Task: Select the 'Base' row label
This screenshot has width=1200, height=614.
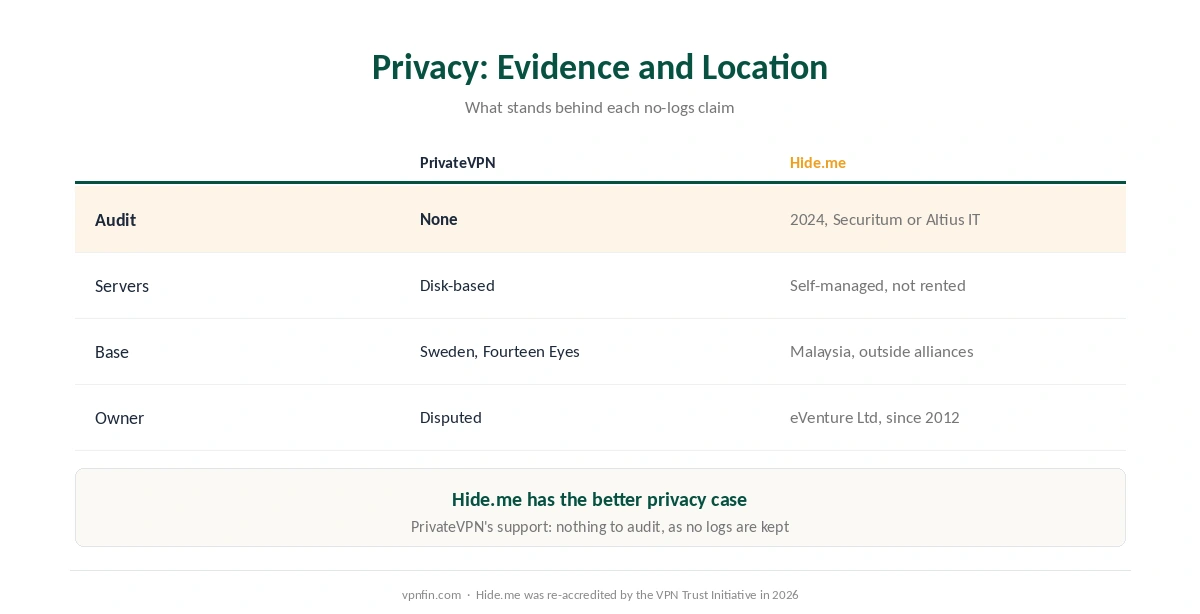Action: (x=112, y=352)
